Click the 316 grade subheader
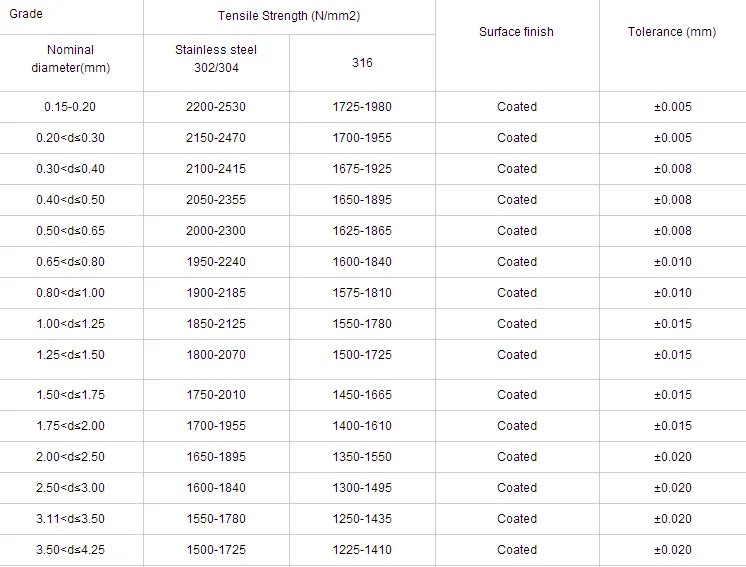The height and width of the screenshot is (567, 746). tap(362, 63)
